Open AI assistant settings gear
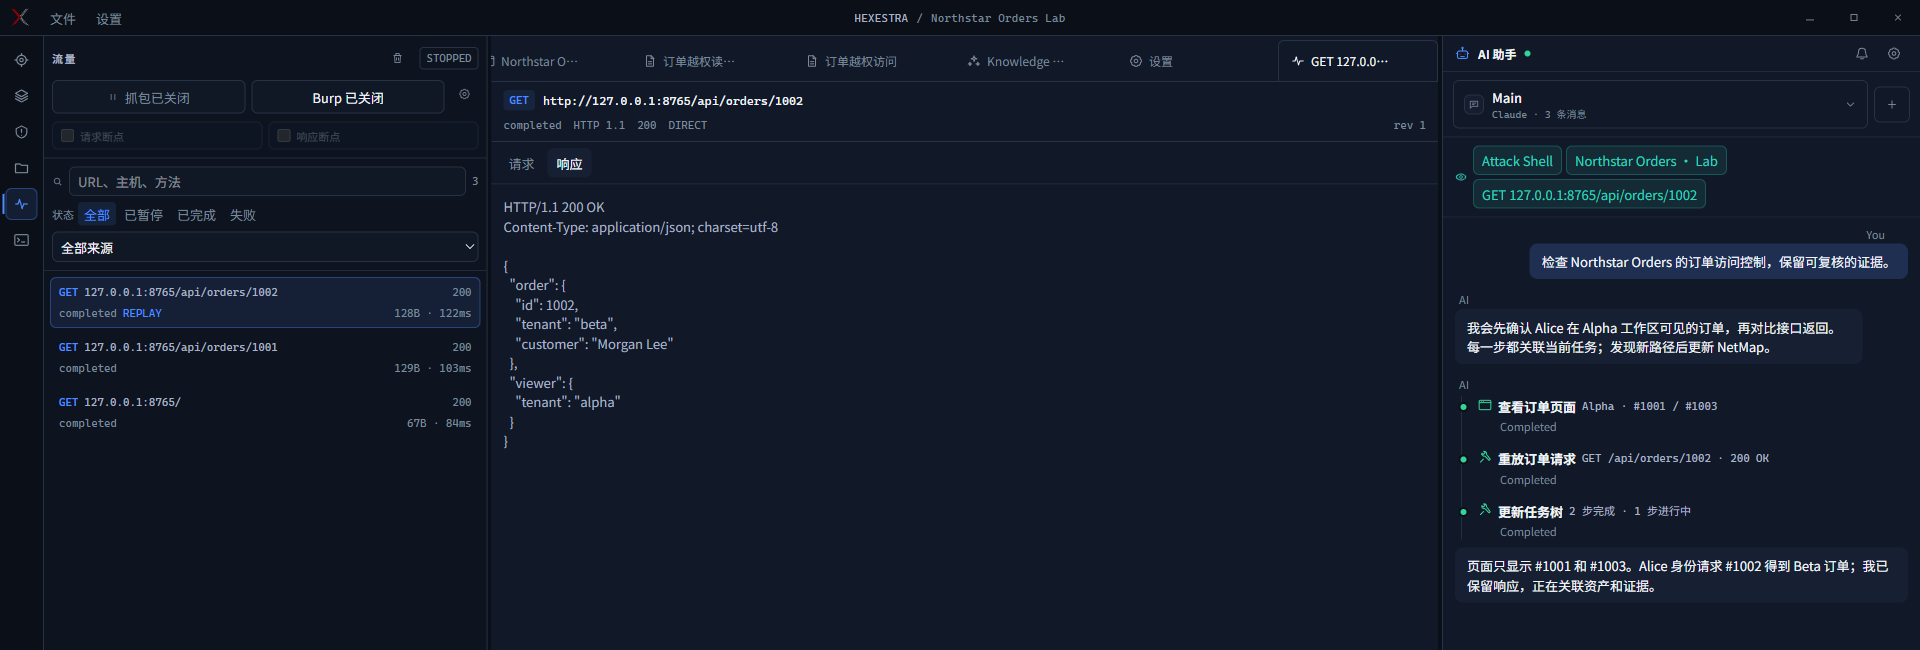 (x=1894, y=54)
